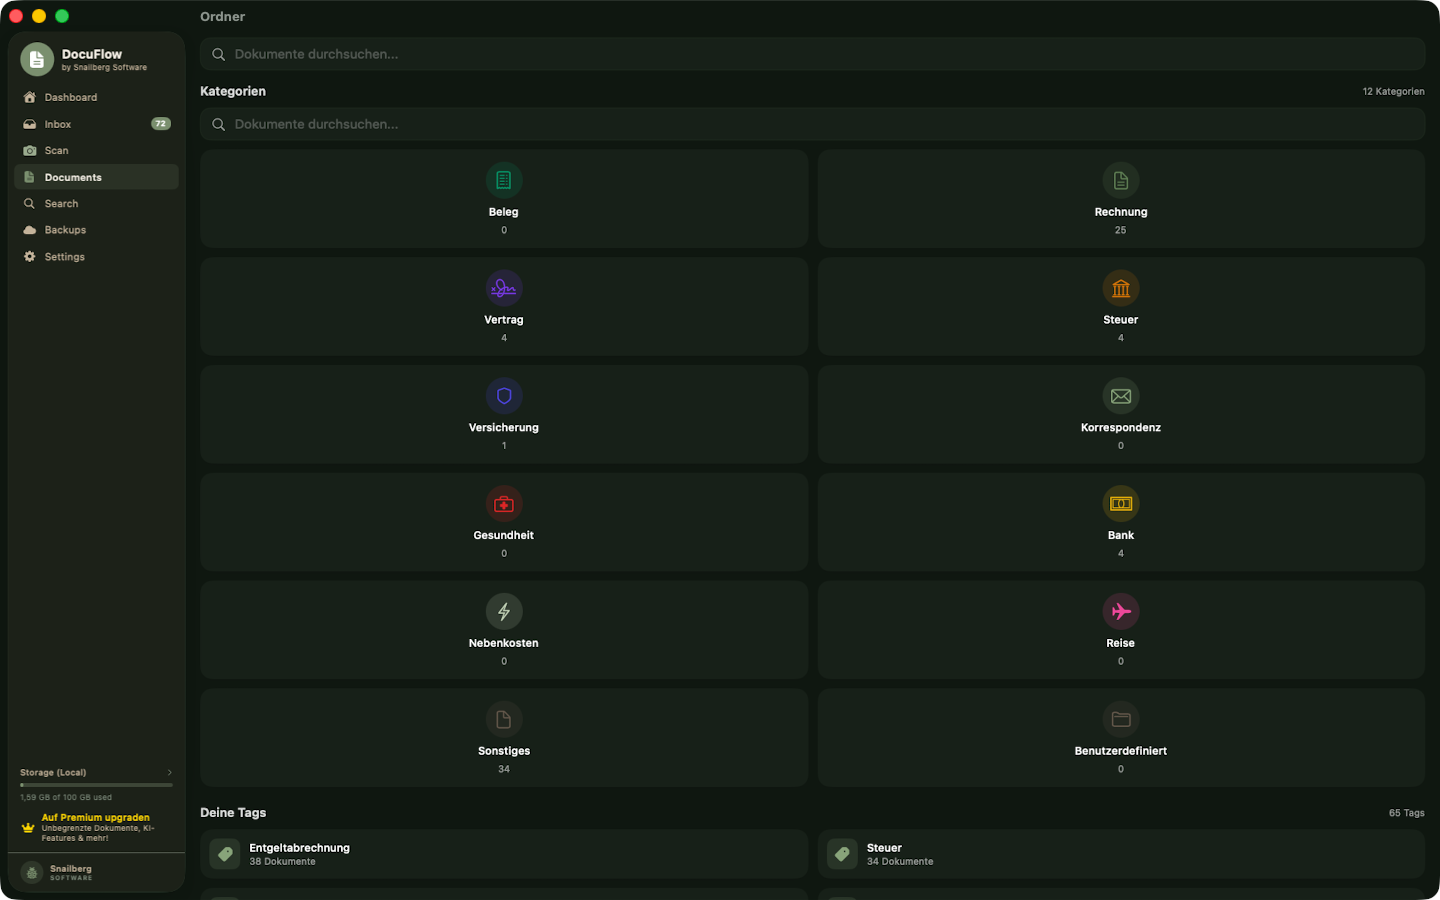Select the Gesundheit medical kit icon
The image size is (1440, 900).
[504, 504]
